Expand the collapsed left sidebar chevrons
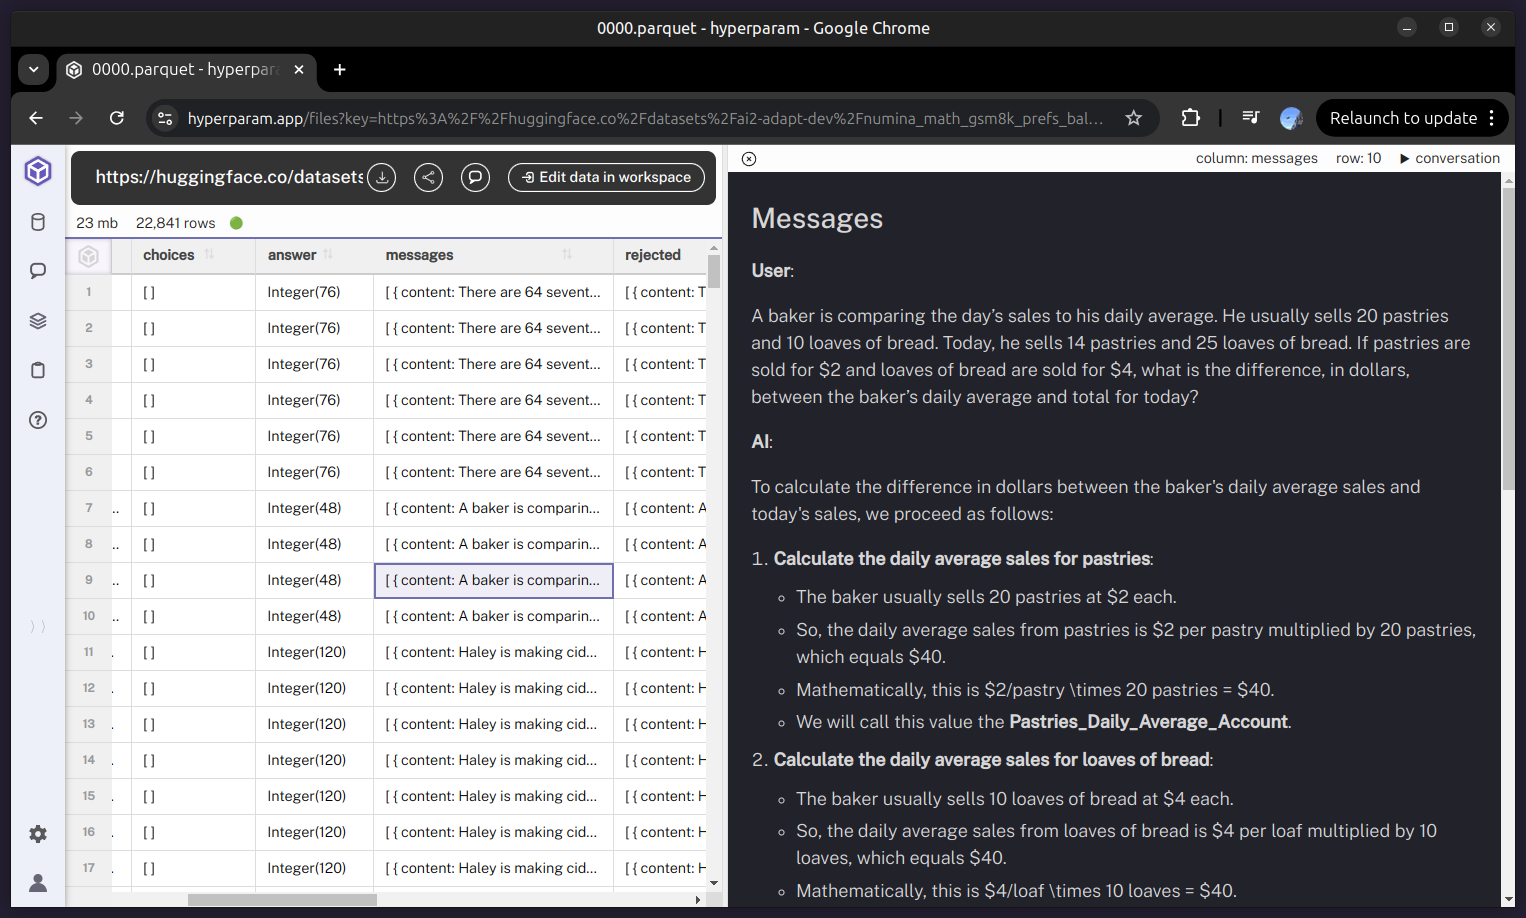Image resolution: width=1526 pixels, height=918 pixels. point(38,627)
